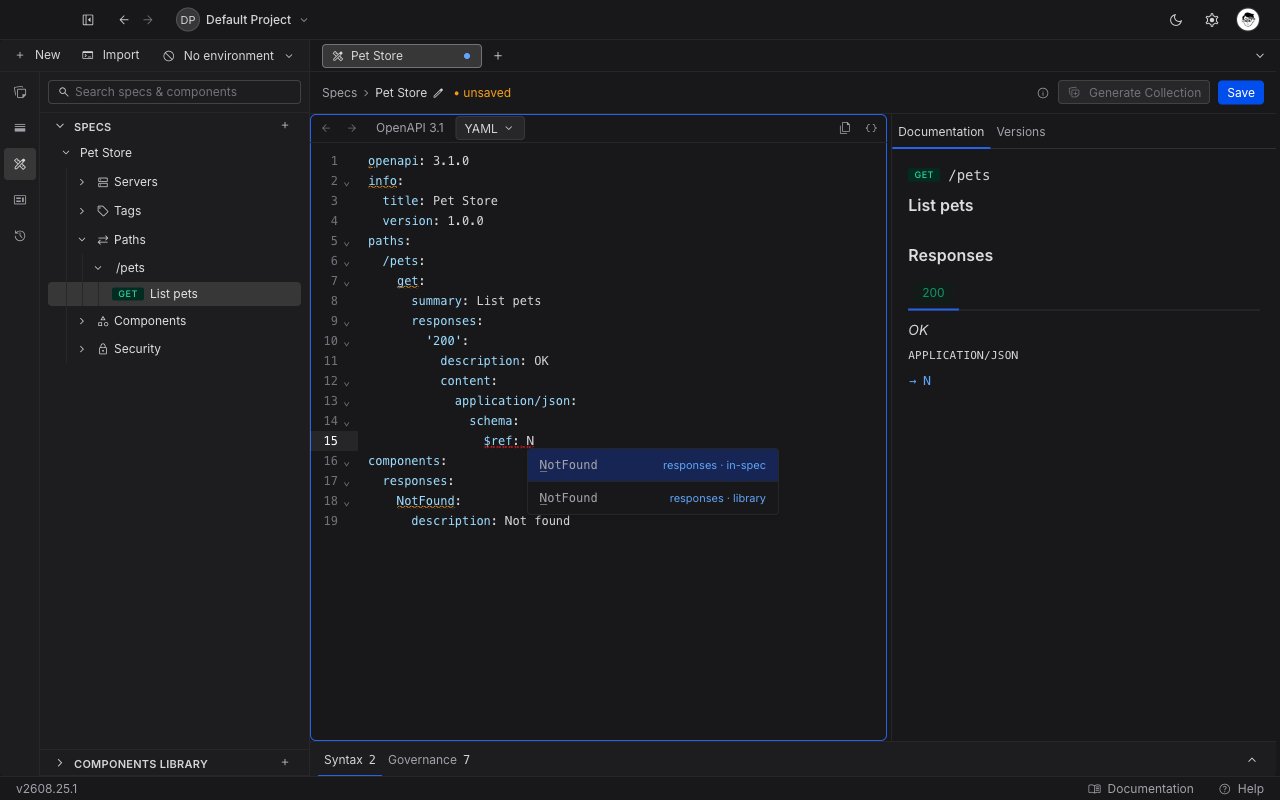Image resolution: width=1280 pixels, height=800 pixels.
Task: Collapse the SPECS section
Action: [x=60, y=127]
